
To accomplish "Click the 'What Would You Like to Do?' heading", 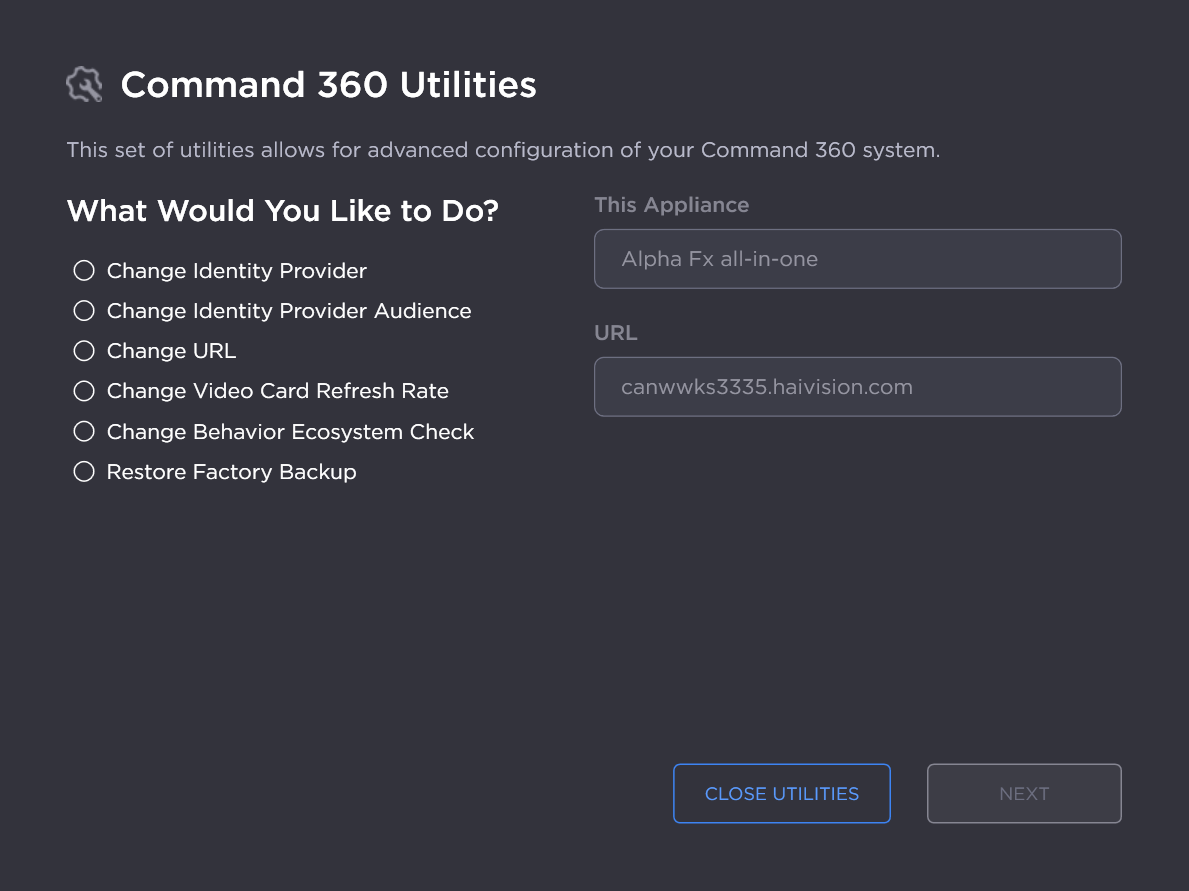I will 282,211.
